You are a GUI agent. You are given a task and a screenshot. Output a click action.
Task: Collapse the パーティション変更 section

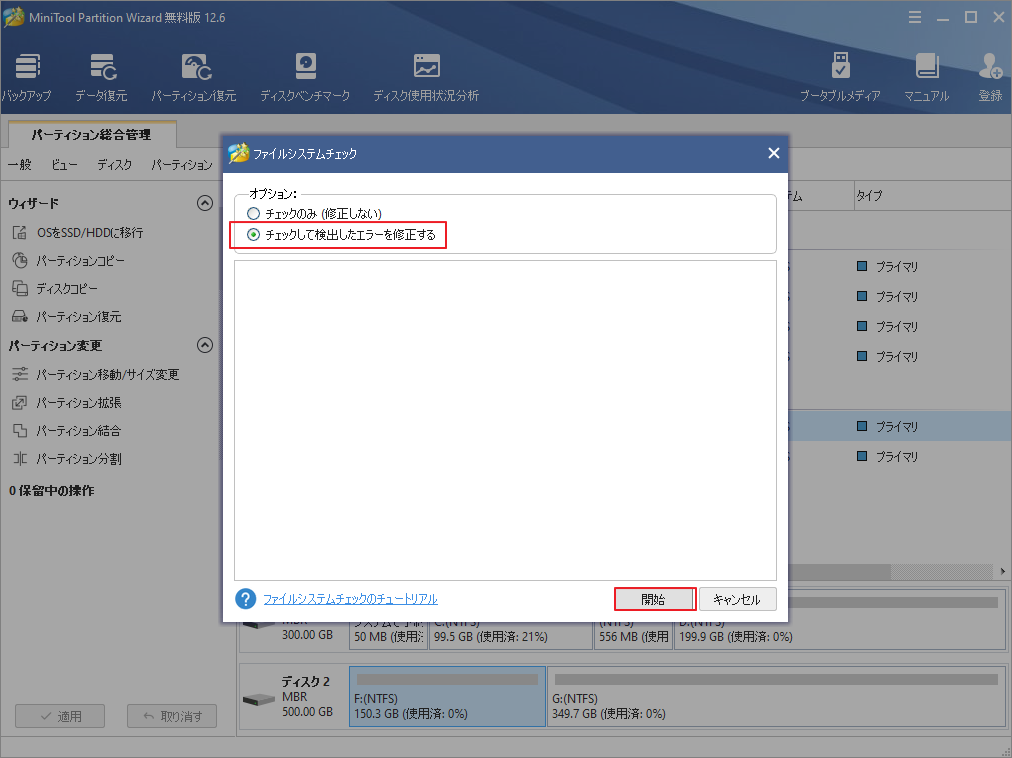click(205, 345)
